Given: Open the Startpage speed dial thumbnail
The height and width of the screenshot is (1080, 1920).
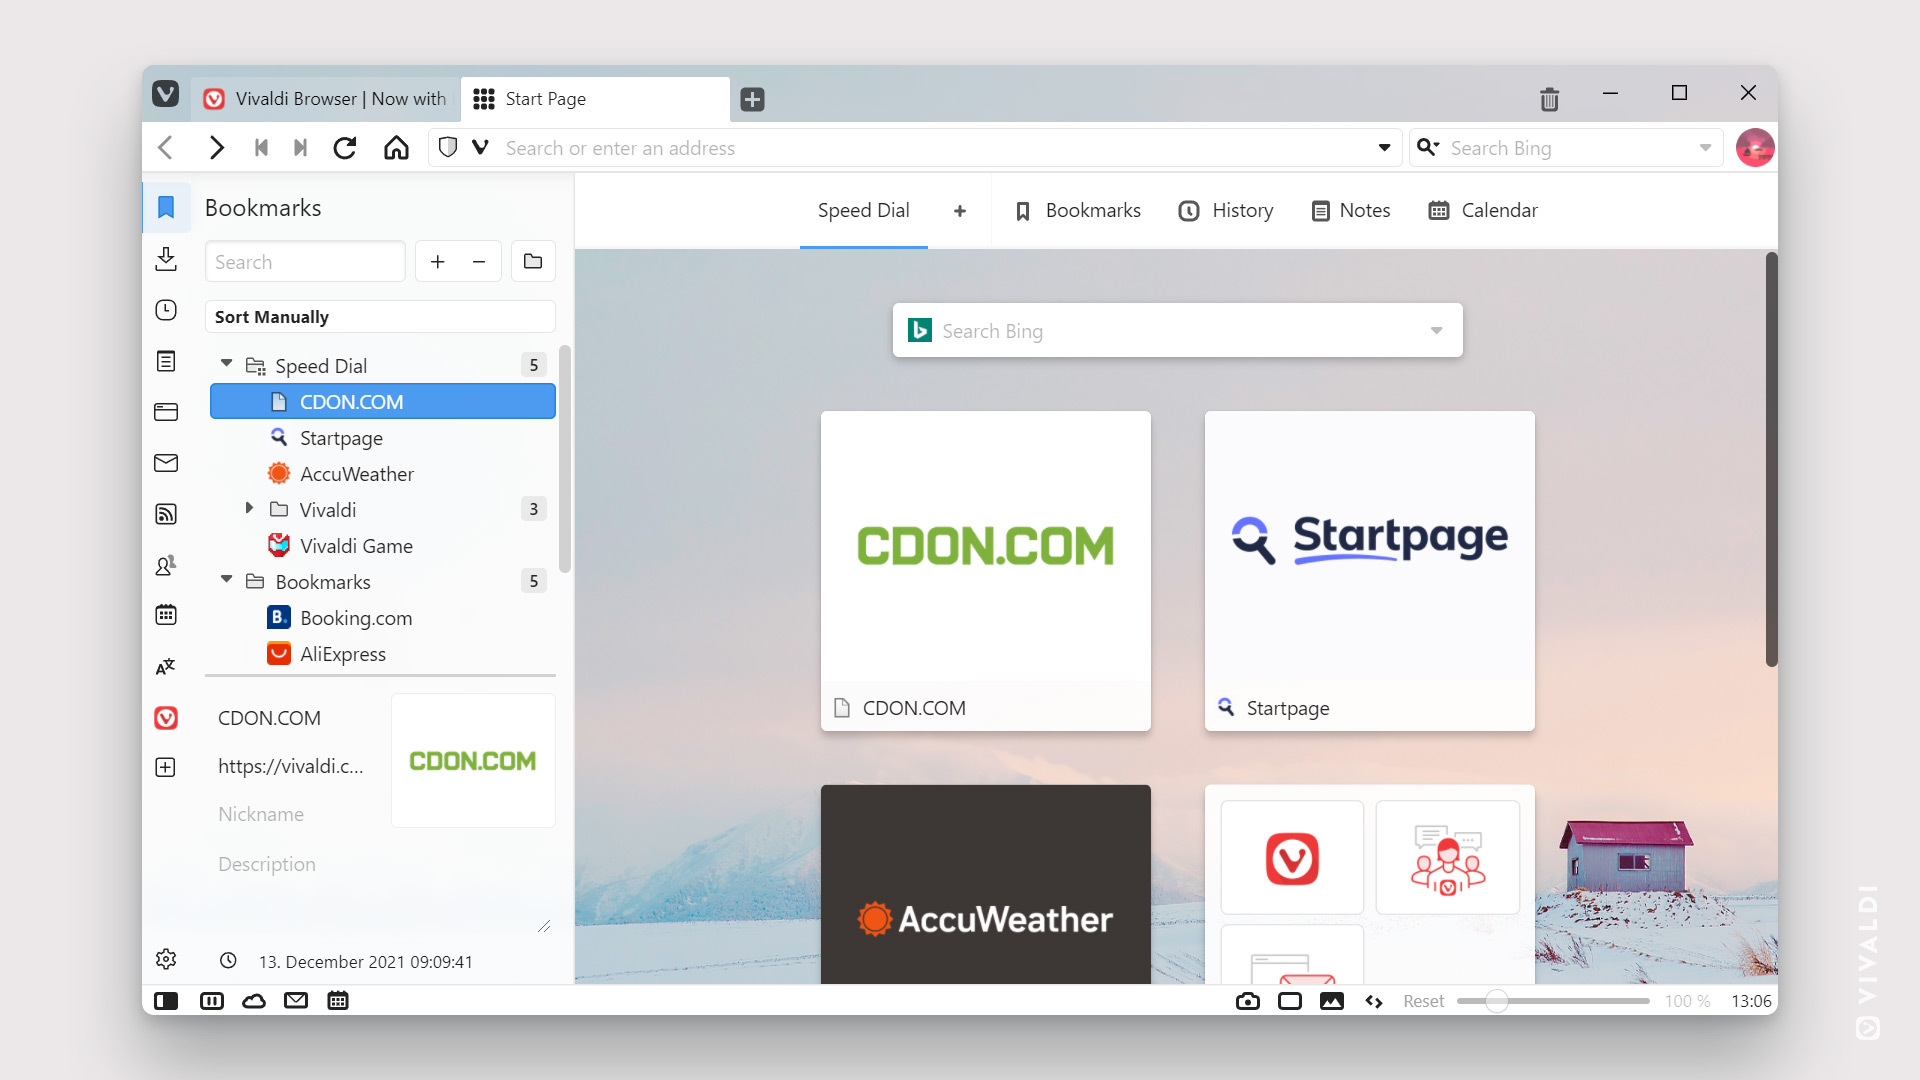Looking at the screenshot, I should [1370, 571].
